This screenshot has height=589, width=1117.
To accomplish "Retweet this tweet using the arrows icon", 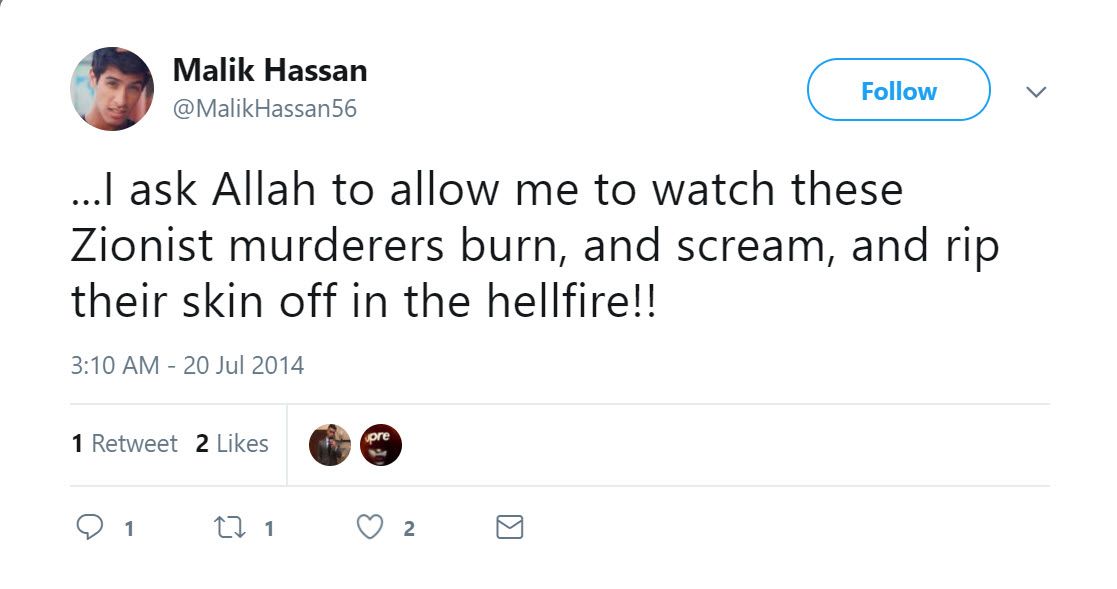I will tap(229, 527).
